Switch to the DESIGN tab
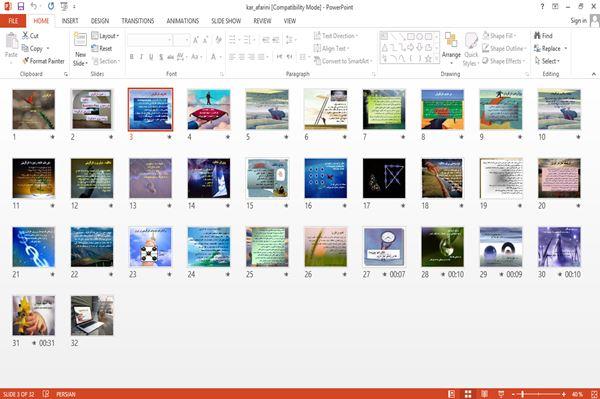Image resolution: width=600 pixels, height=399 pixels. [x=100, y=21]
